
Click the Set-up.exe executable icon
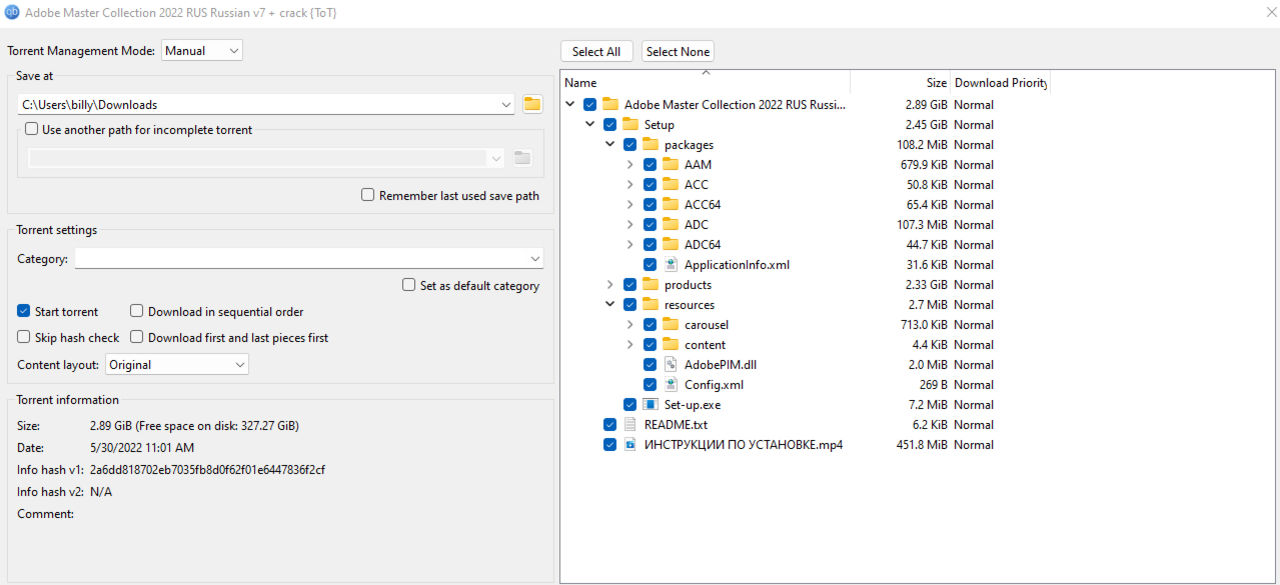[649, 404]
